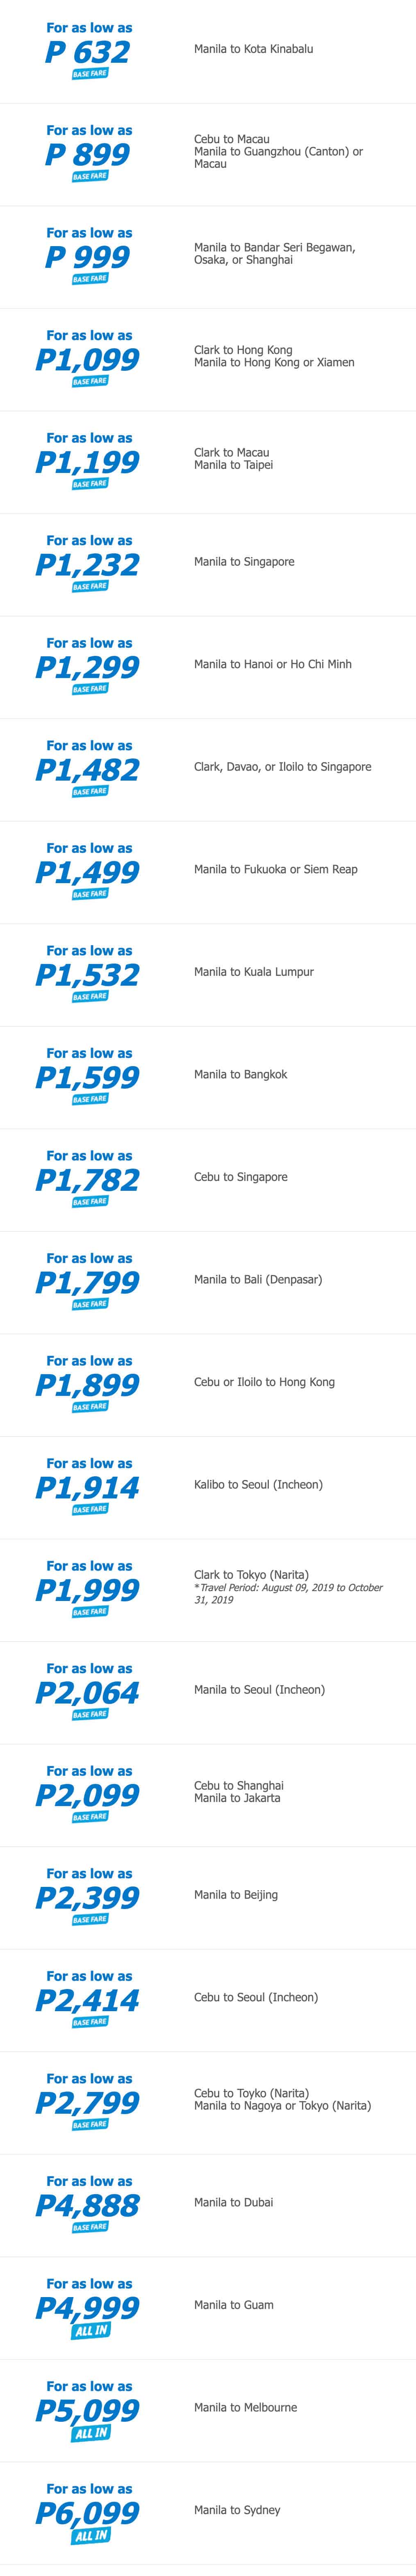This screenshot has width=416, height=2576.
Task: Select the Manila to Beijing route
Action: [236, 1894]
